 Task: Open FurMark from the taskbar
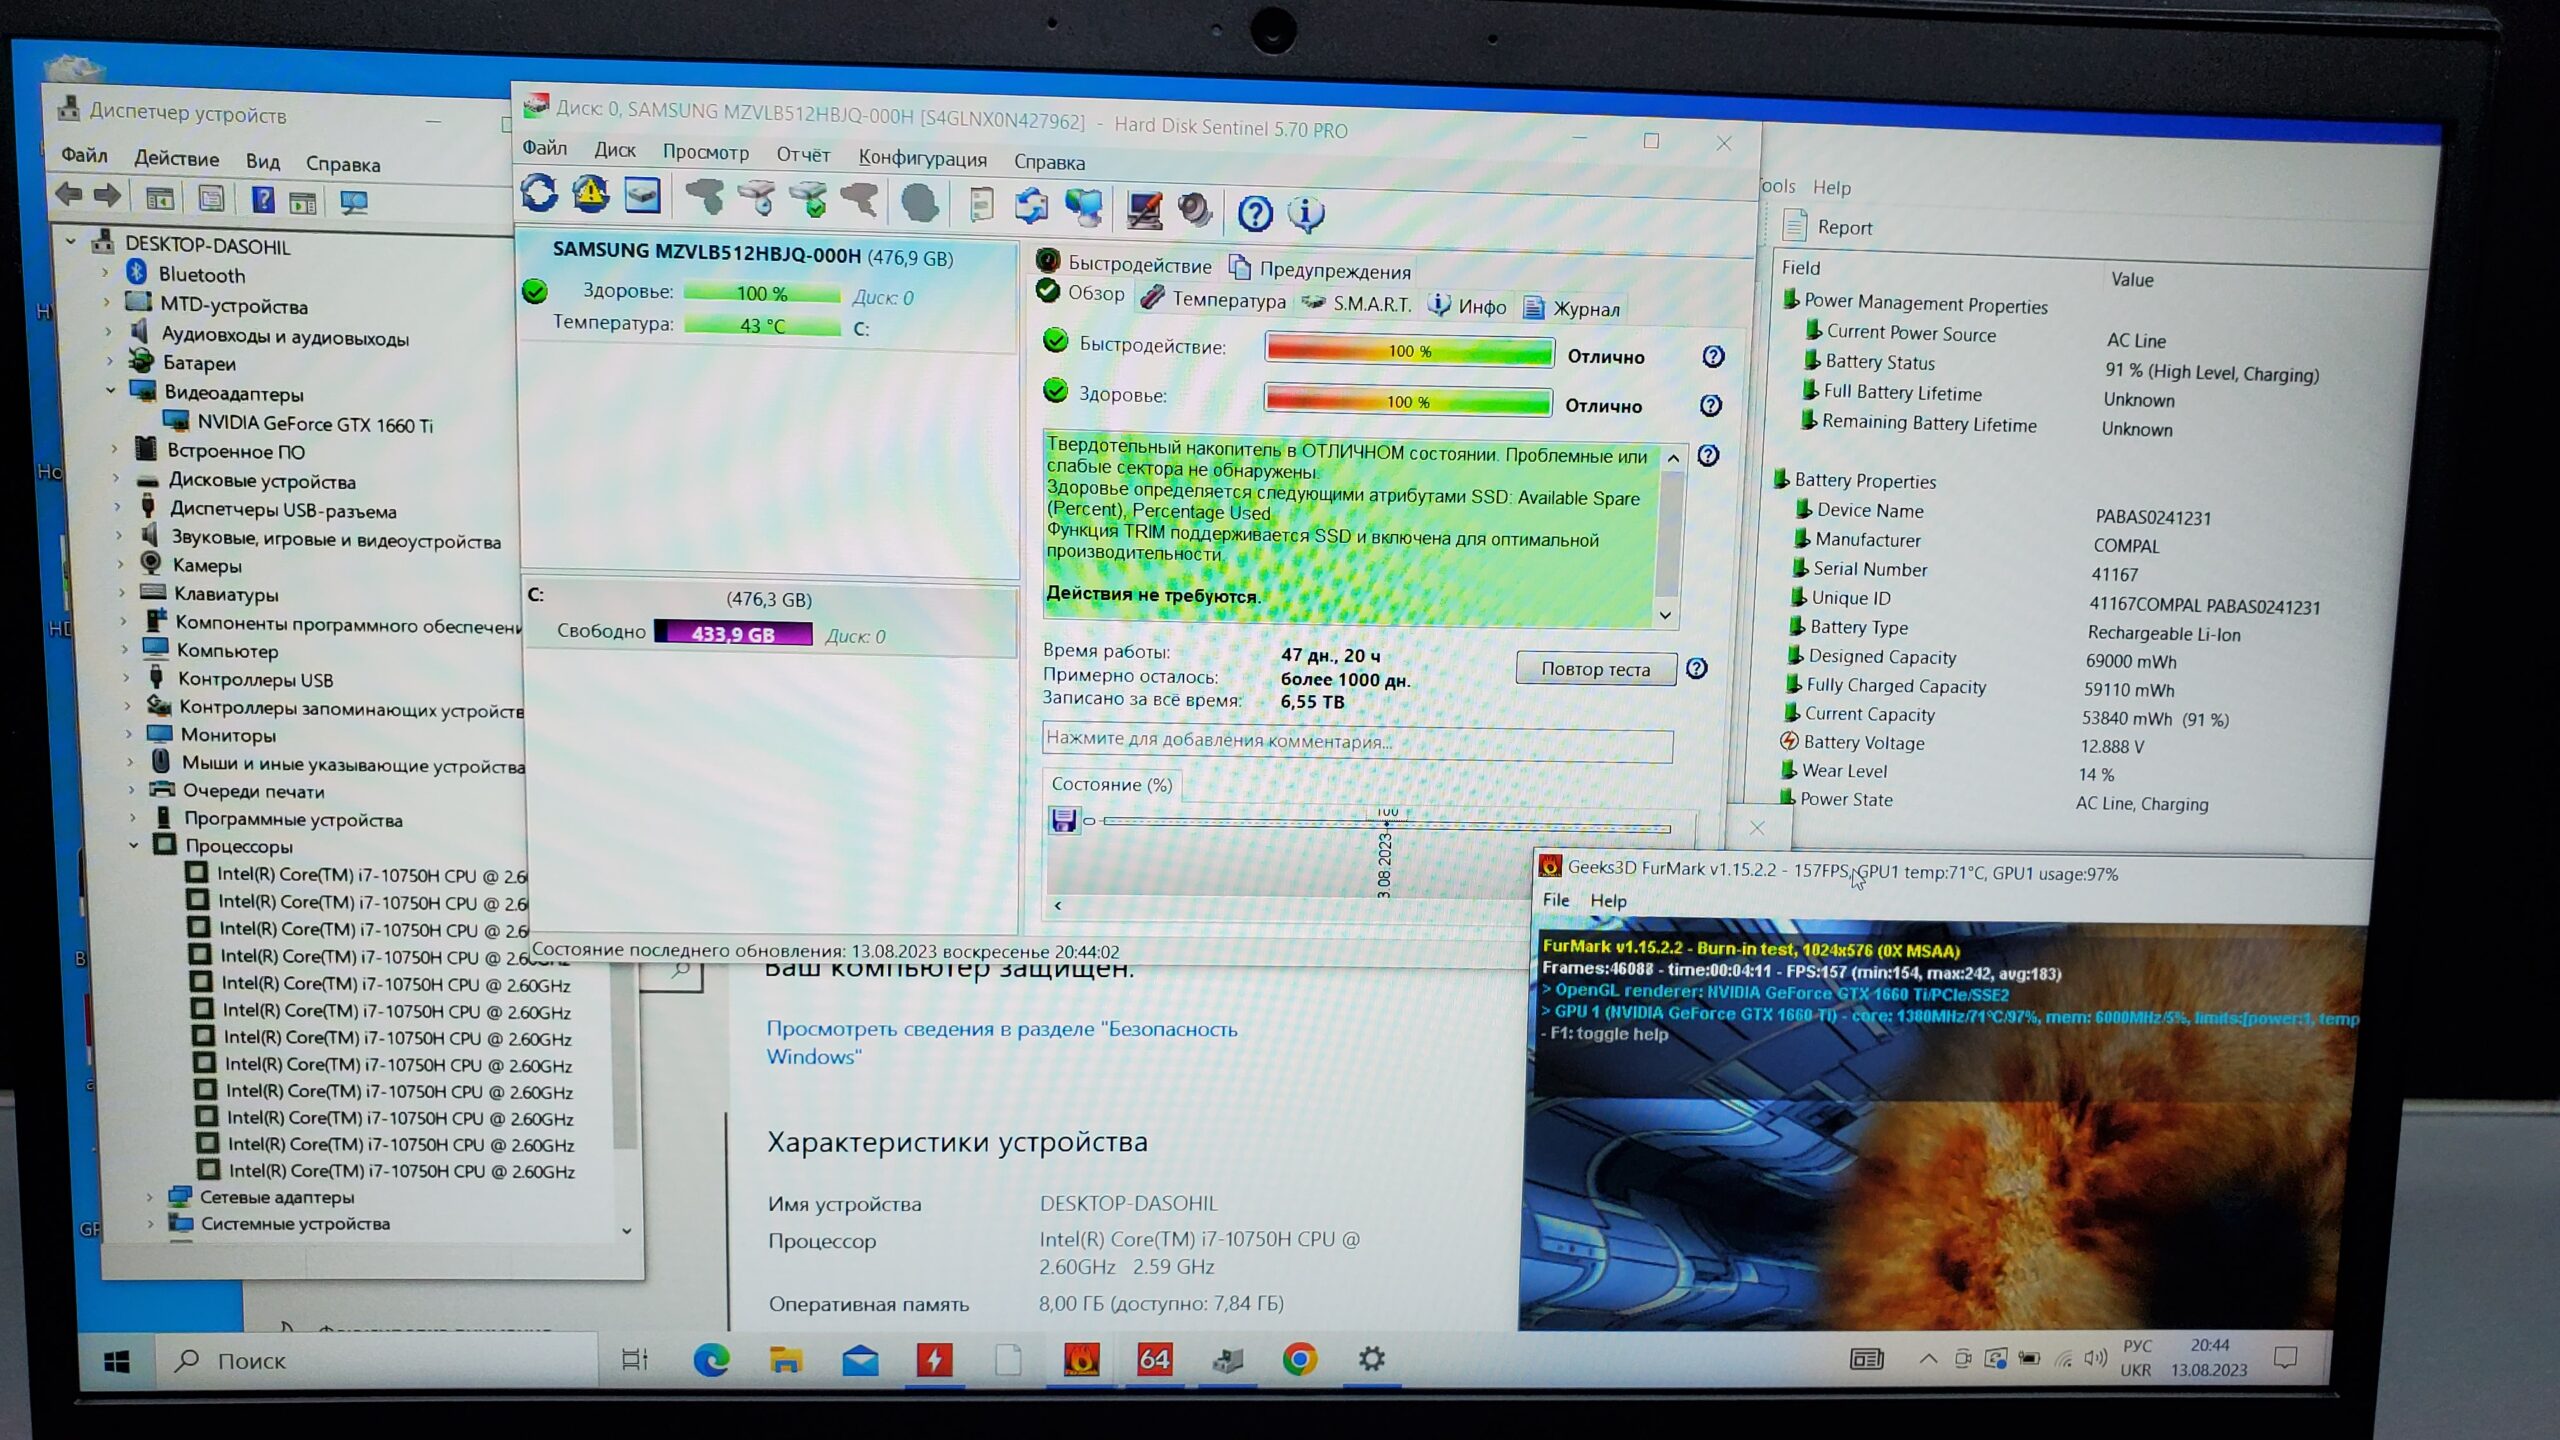[1081, 1359]
